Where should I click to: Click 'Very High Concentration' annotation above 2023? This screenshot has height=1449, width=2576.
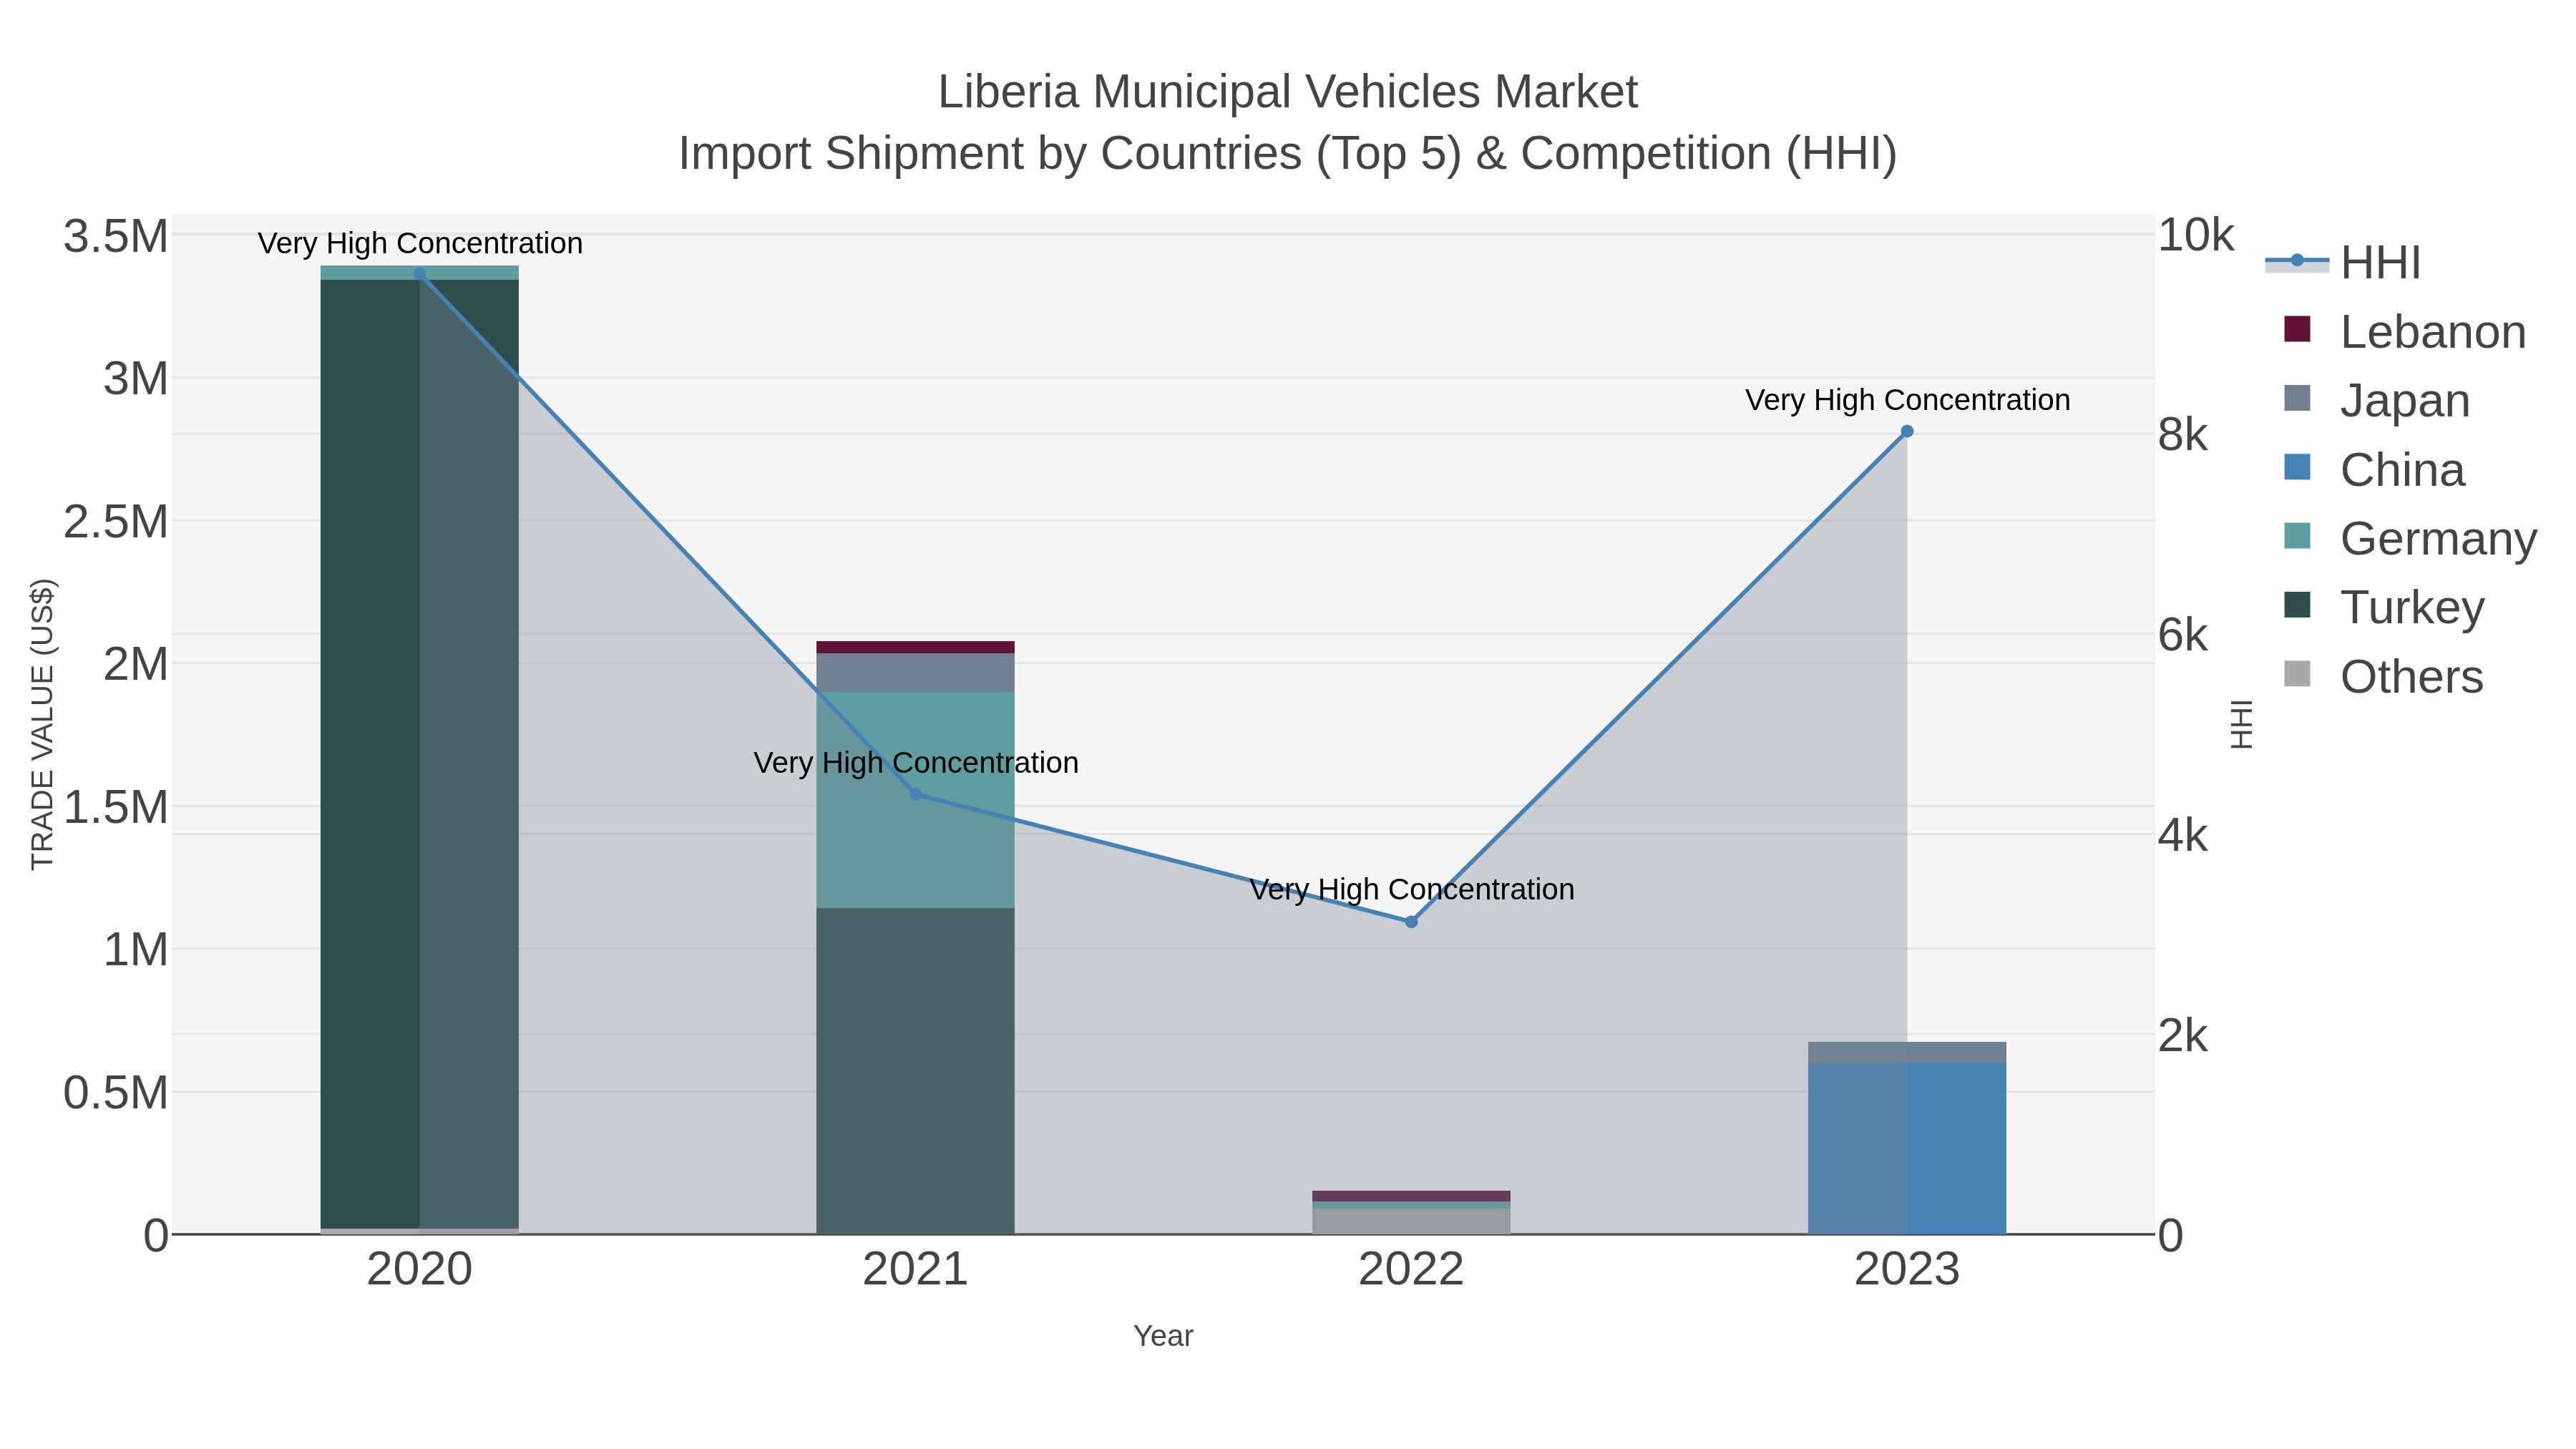pyautogui.click(x=1908, y=400)
